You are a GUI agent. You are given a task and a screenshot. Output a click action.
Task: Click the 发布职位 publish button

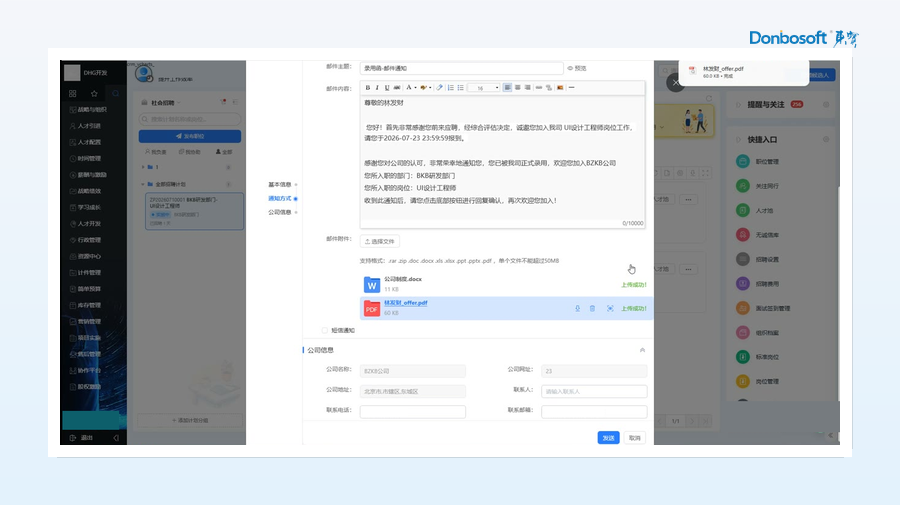[189, 136]
